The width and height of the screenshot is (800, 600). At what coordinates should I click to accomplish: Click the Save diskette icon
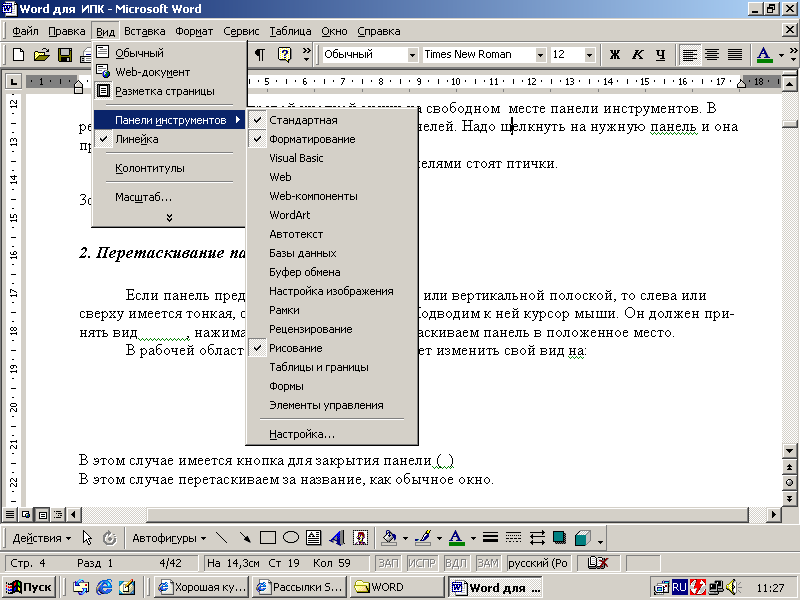(x=65, y=54)
